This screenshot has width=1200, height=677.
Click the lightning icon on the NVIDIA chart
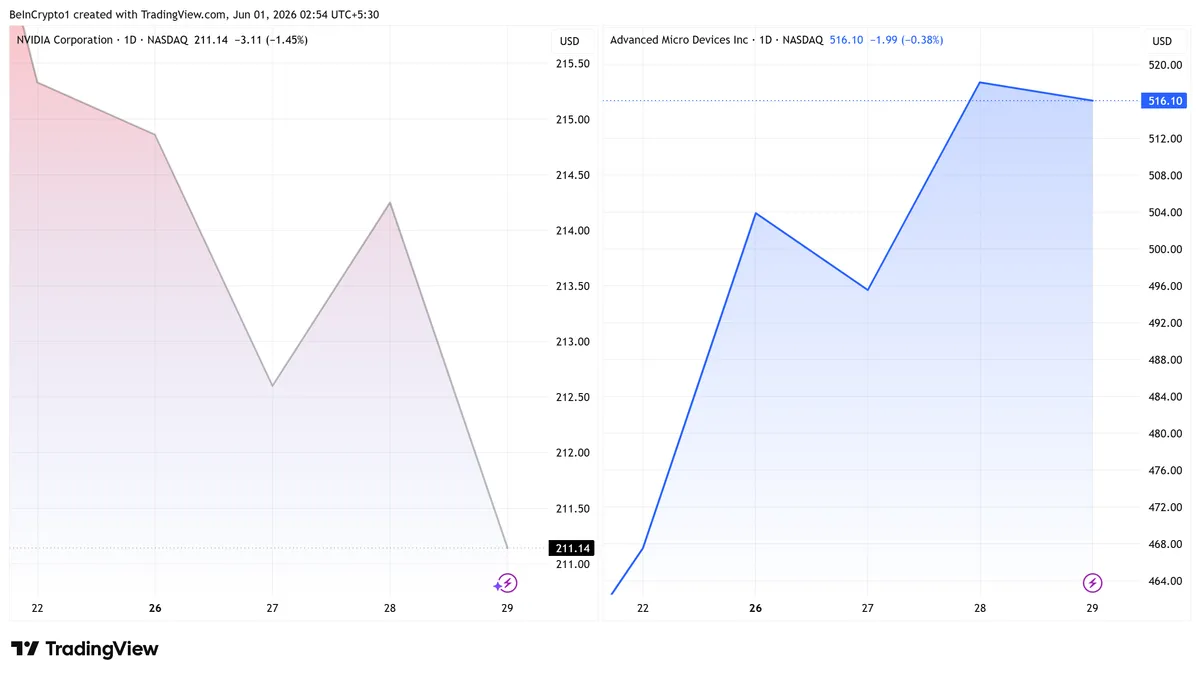click(x=506, y=583)
